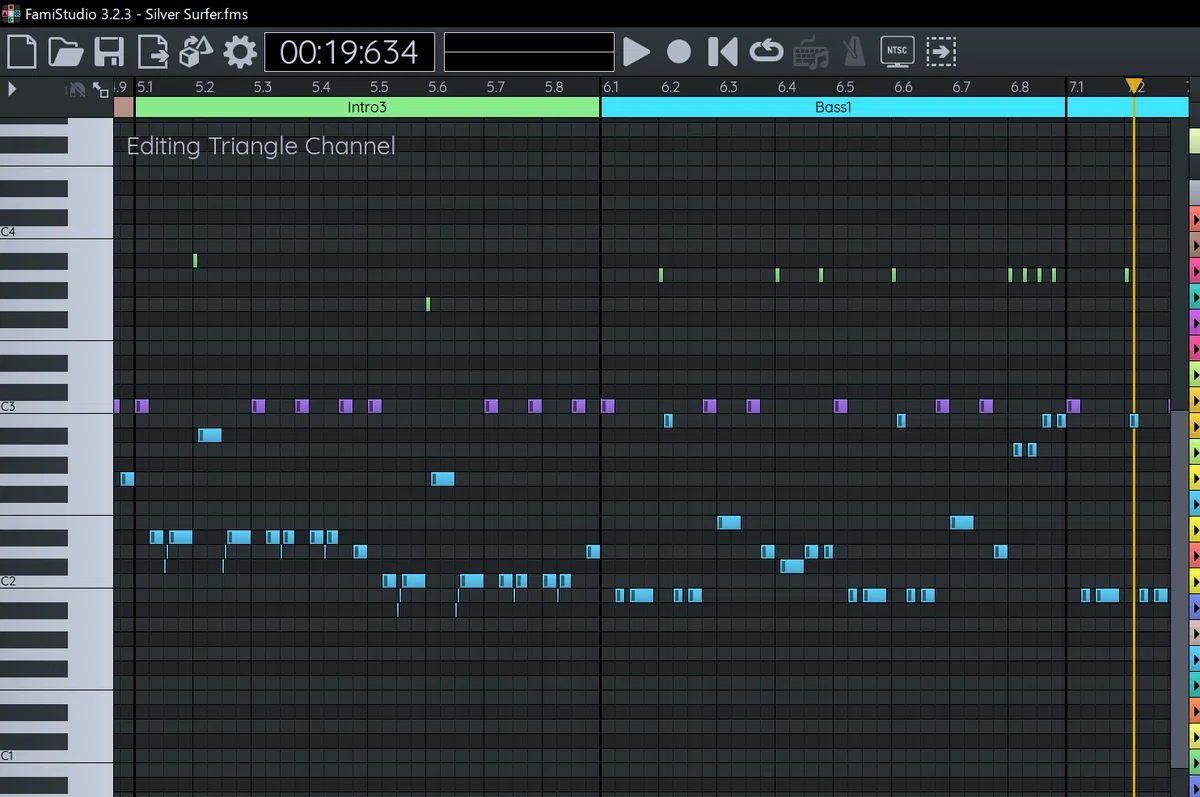Select the Bass1 pattern header

(x=833, y=107)
